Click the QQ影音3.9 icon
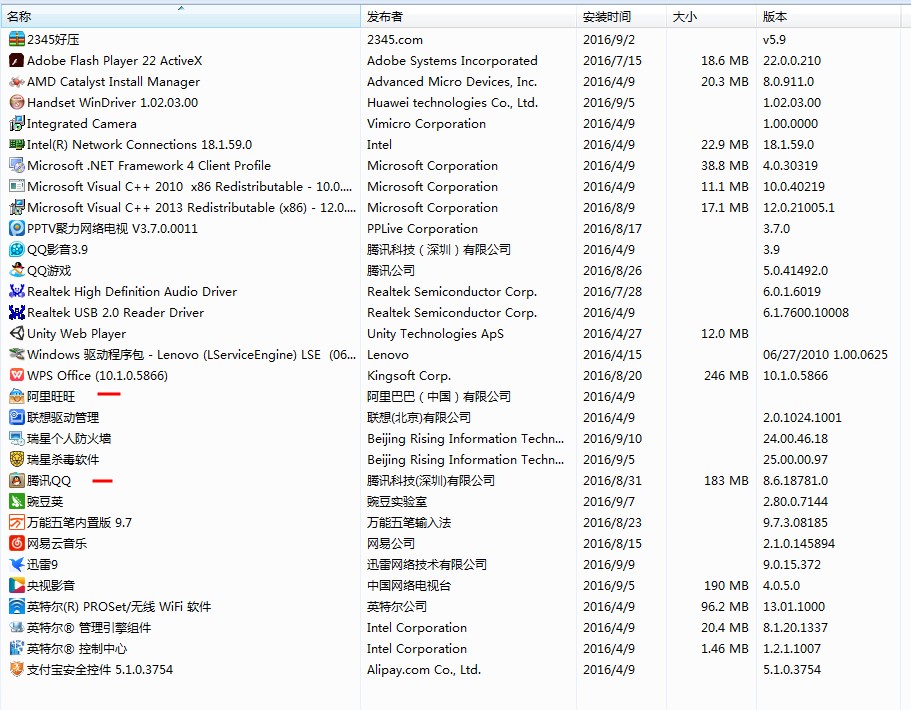The width and height of the screenshot is (911, 710). pyautogui.click(x=17, y=249)
